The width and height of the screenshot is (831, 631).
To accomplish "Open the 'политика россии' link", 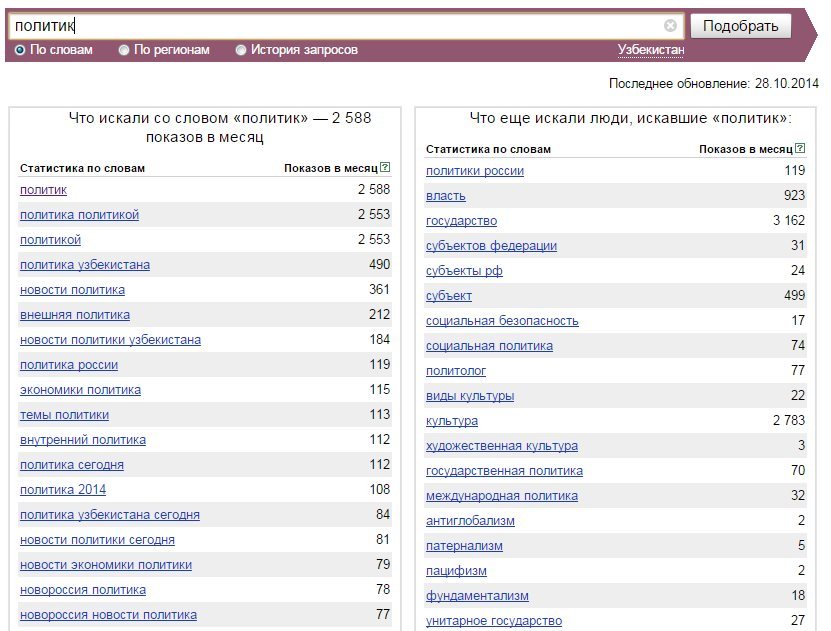I will [x=69, y=365].
